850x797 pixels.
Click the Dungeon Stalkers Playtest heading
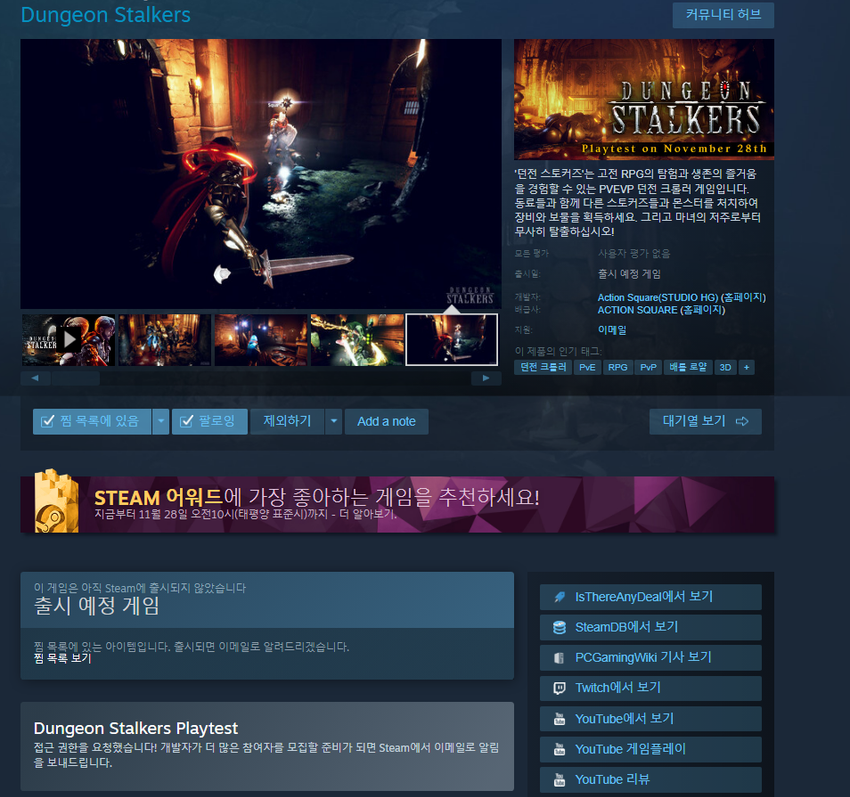(136, 728)
